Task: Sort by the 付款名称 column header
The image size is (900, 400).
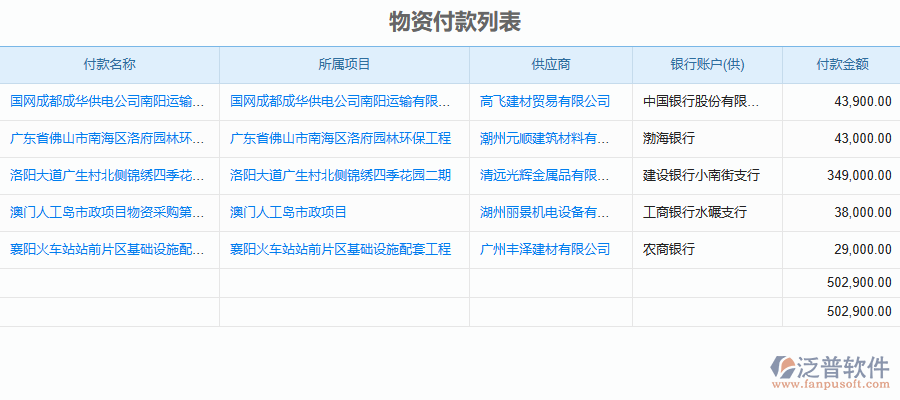Action: pyautogui.click(x=110, y=65)
